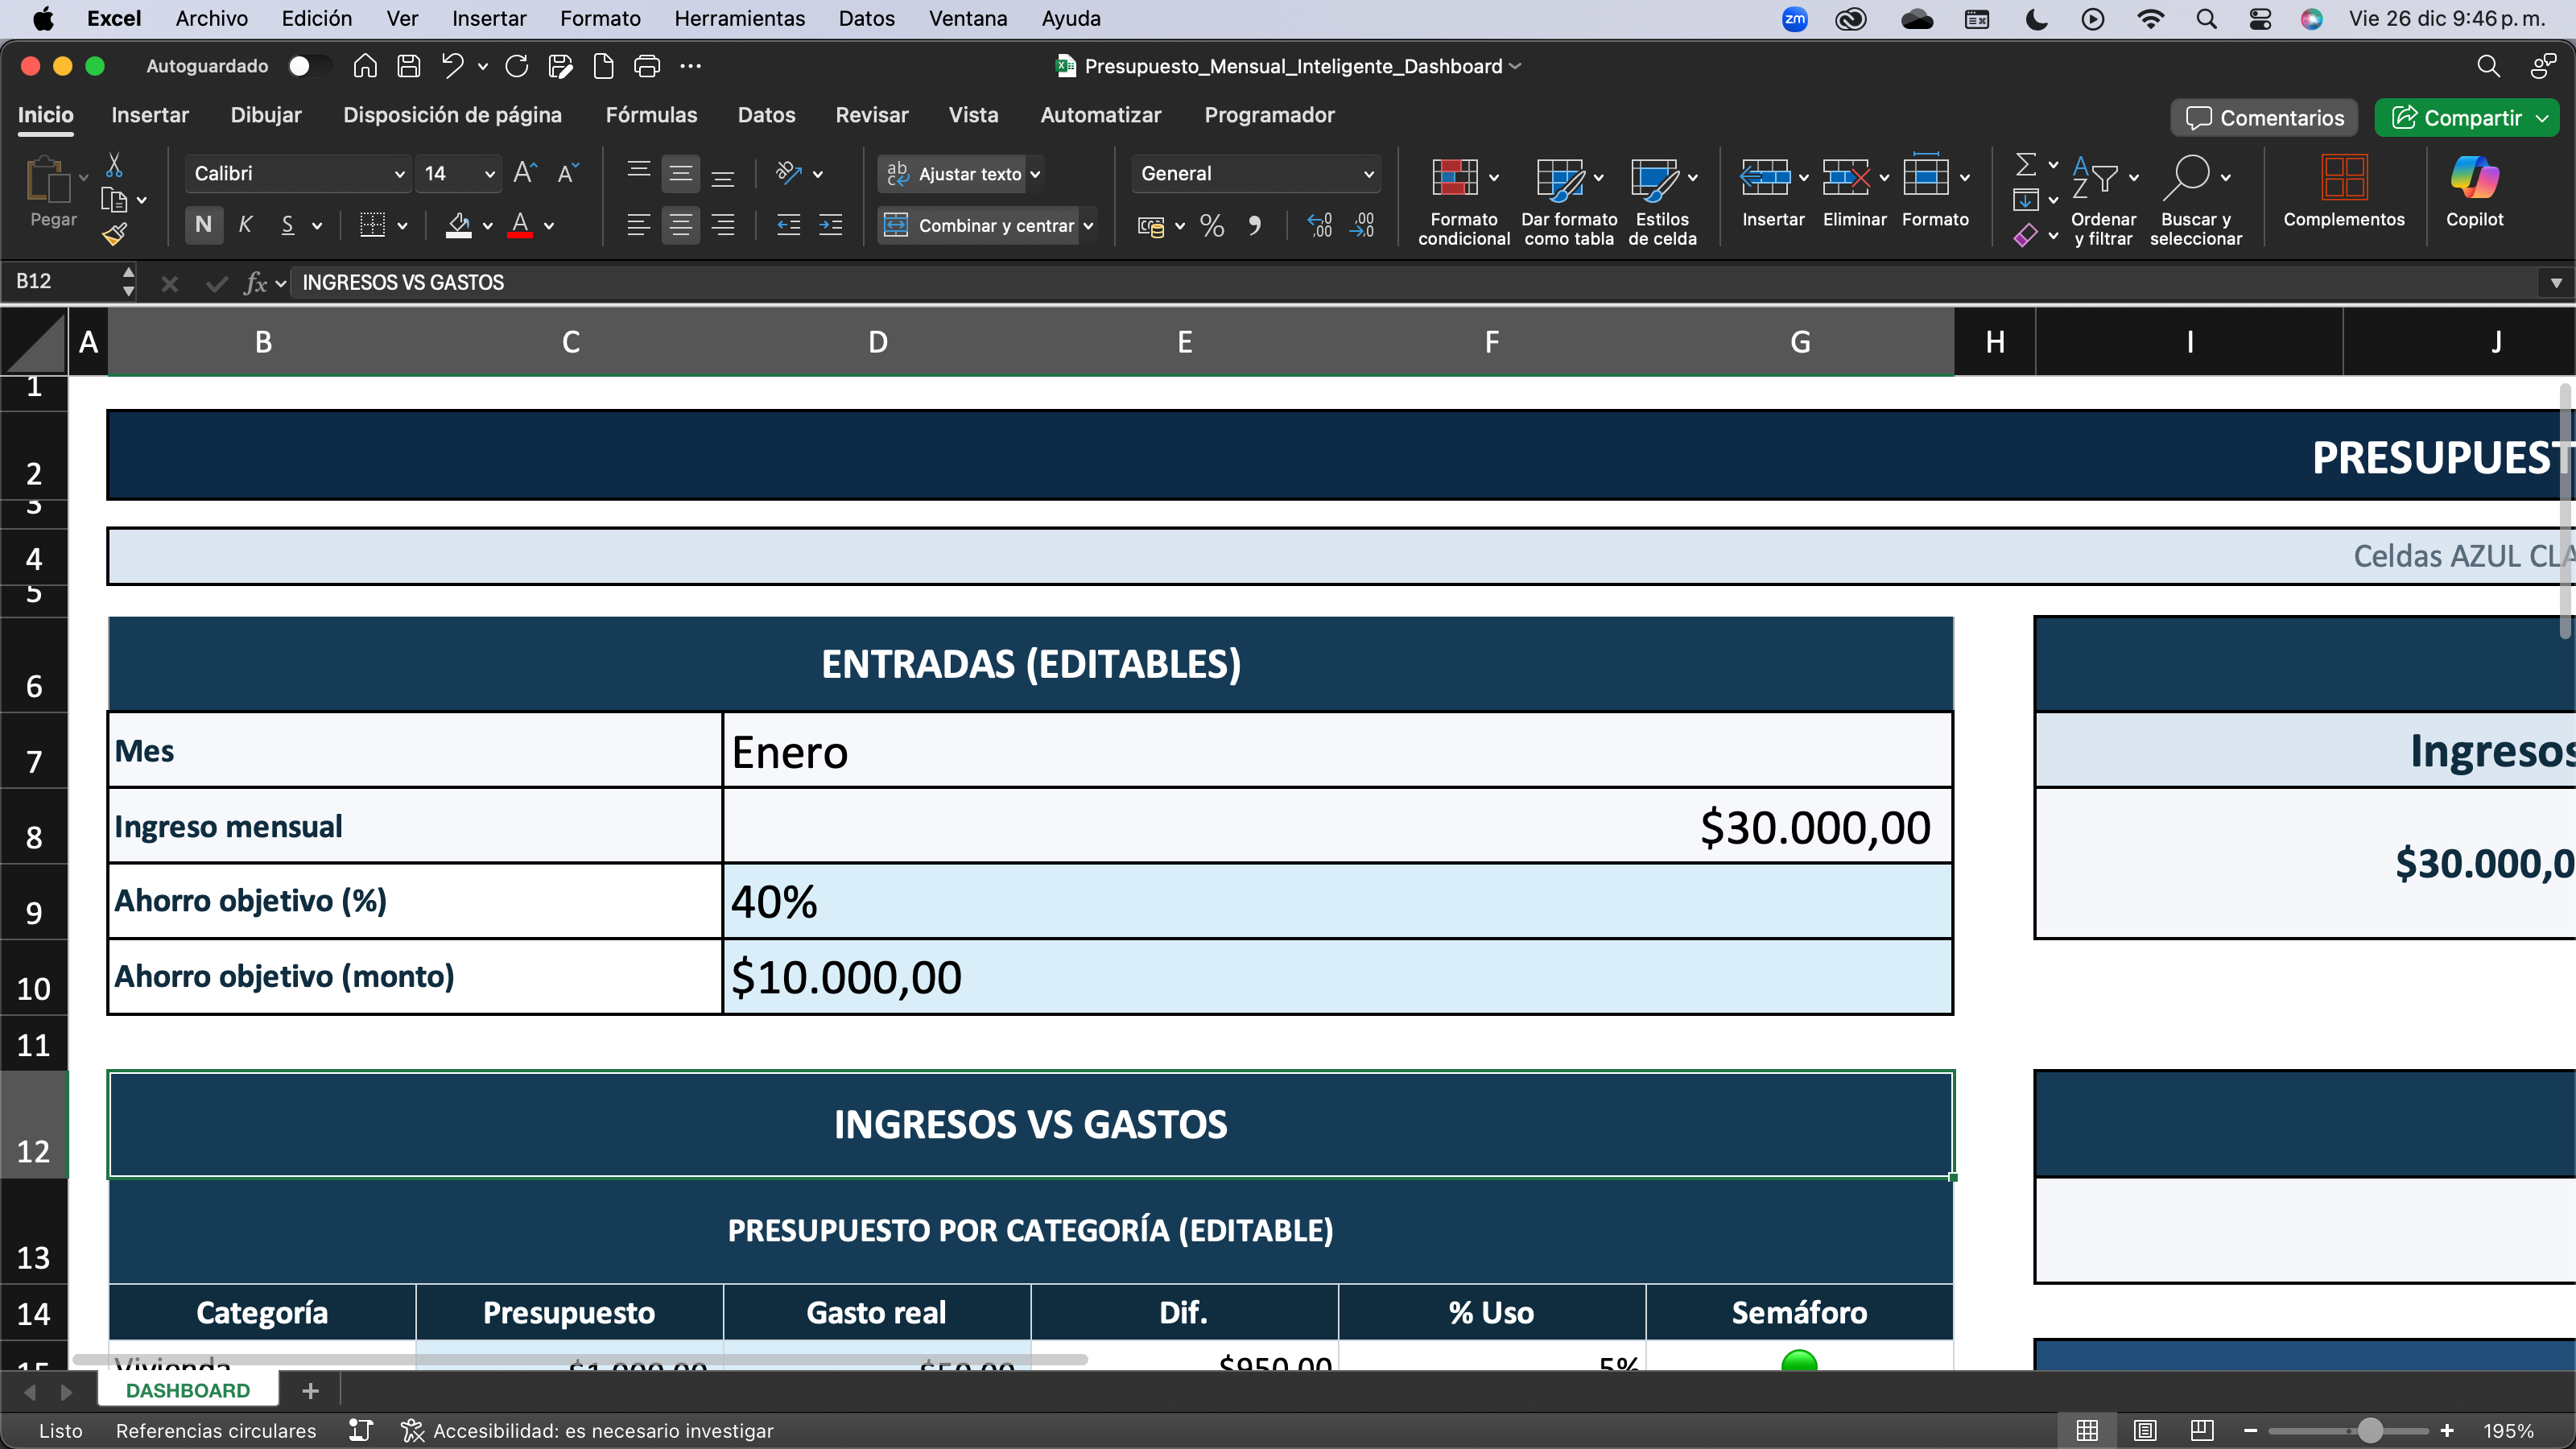Click the AutoSum sigma icon
This screenshot has width=2576, height=1449.
[x=2025, y=163]
